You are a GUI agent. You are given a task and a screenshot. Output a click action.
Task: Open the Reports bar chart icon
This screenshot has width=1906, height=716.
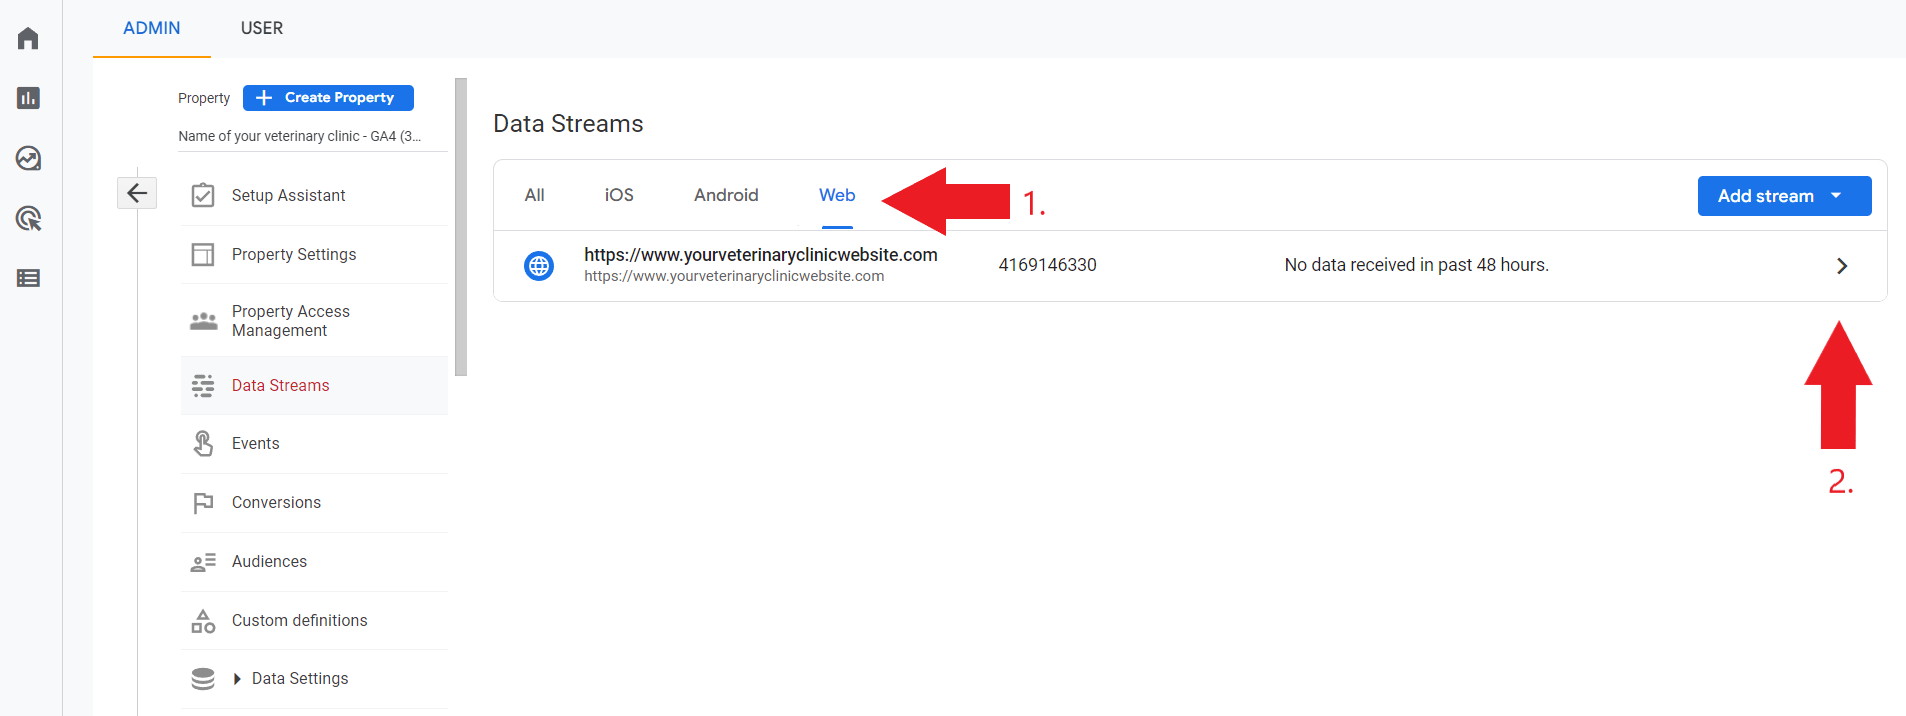28,98
